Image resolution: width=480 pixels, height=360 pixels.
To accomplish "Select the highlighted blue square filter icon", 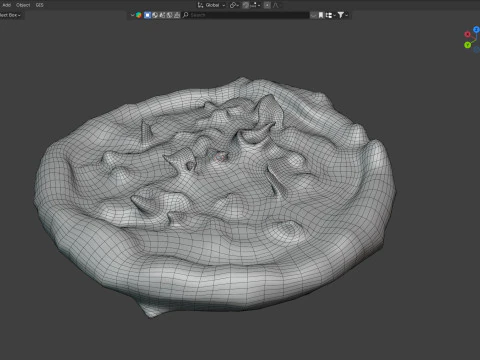I will click(x=147, y=15).
